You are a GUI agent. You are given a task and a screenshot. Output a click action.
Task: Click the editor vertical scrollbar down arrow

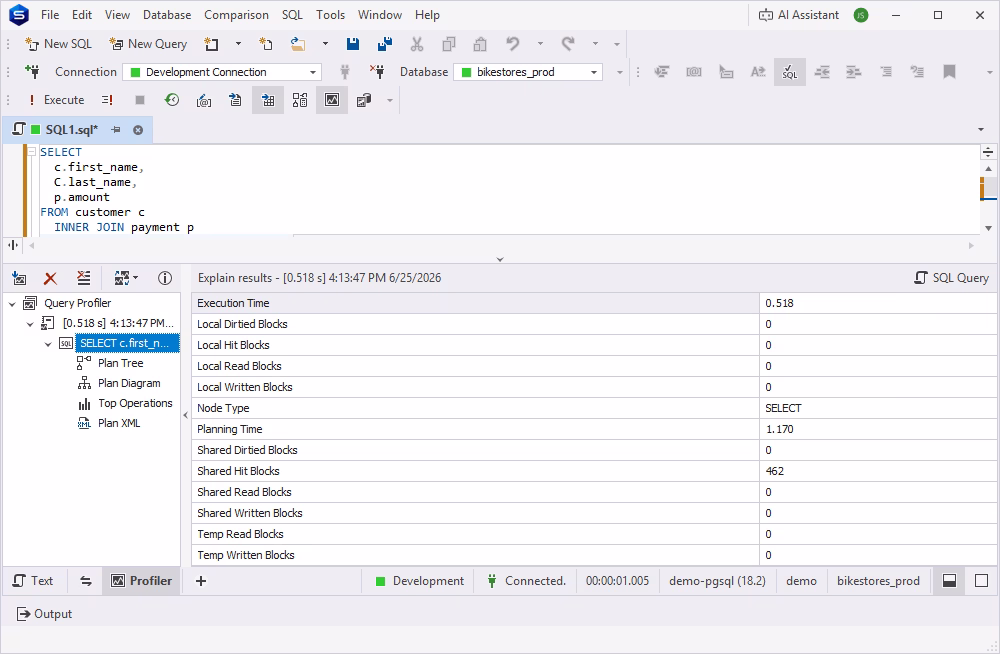(x=989, y=228)
